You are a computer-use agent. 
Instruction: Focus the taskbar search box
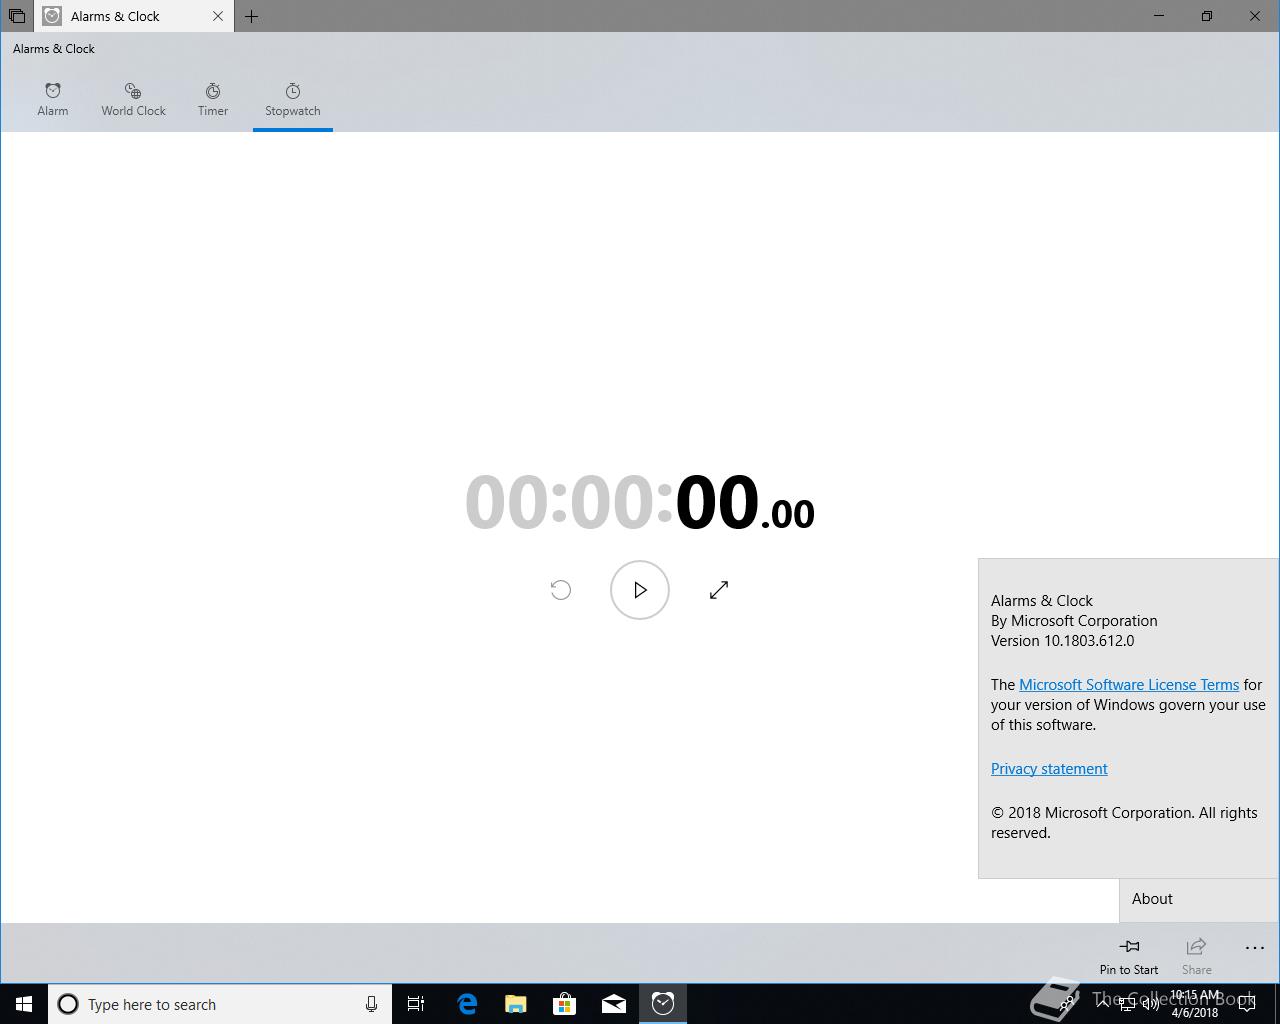[x=220, y=1004]
